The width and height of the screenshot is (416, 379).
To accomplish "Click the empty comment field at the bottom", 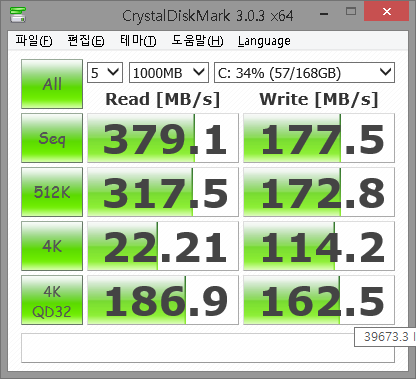I will [x=208, y=348].
